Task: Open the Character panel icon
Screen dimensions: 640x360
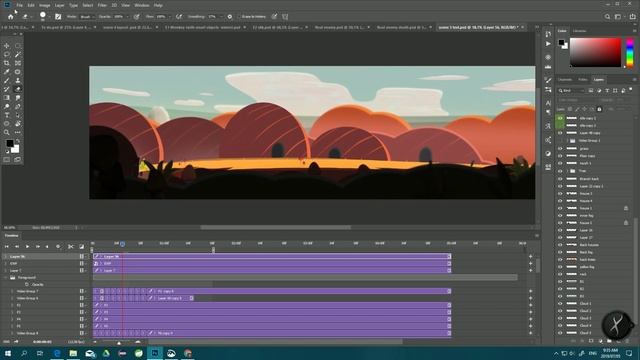Action: point(548,103)
